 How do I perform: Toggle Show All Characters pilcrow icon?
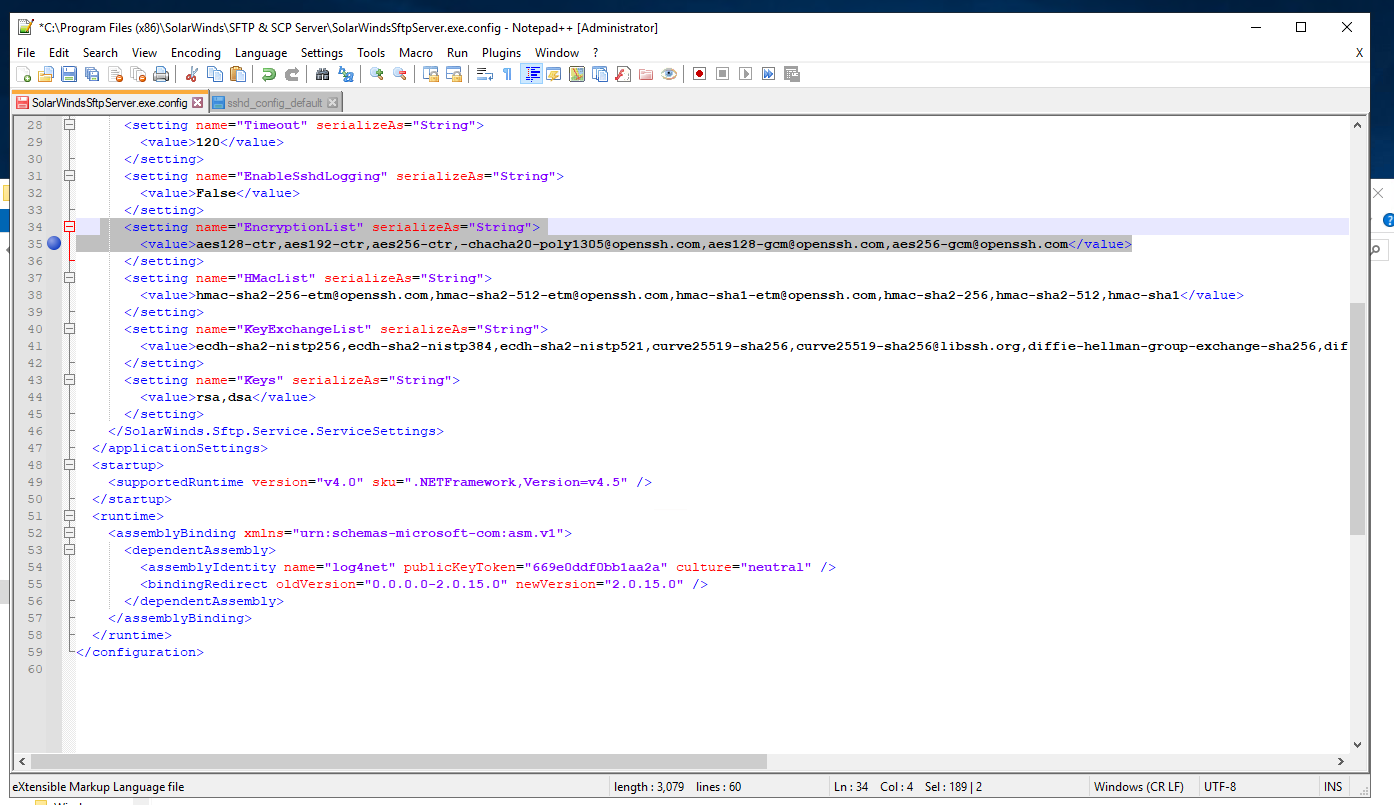pyautogui.click(x=507, y=74)
